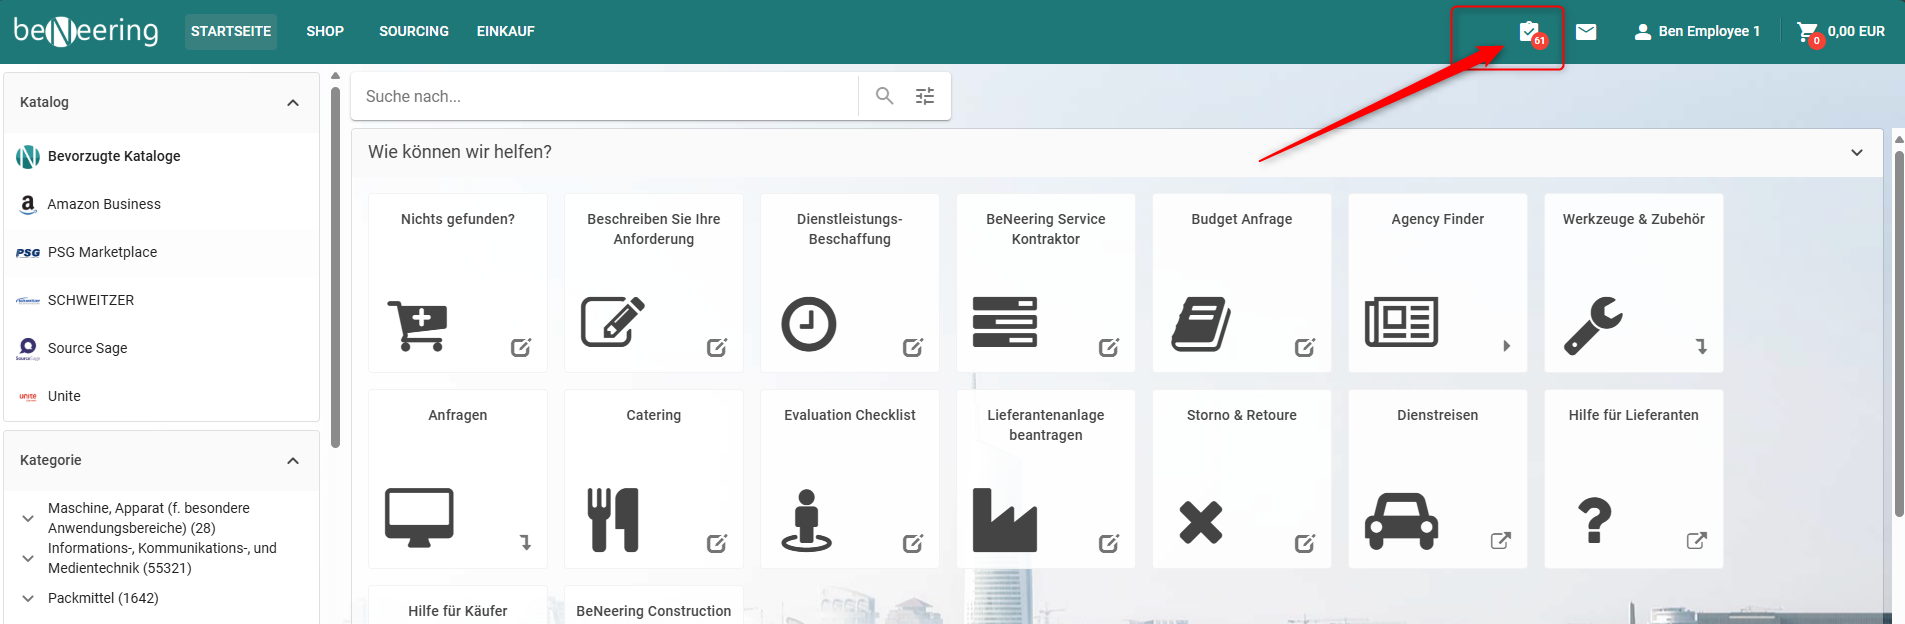Click X icon on Storno & Retoure tile
The image size is (1905, 624).
1201,522
